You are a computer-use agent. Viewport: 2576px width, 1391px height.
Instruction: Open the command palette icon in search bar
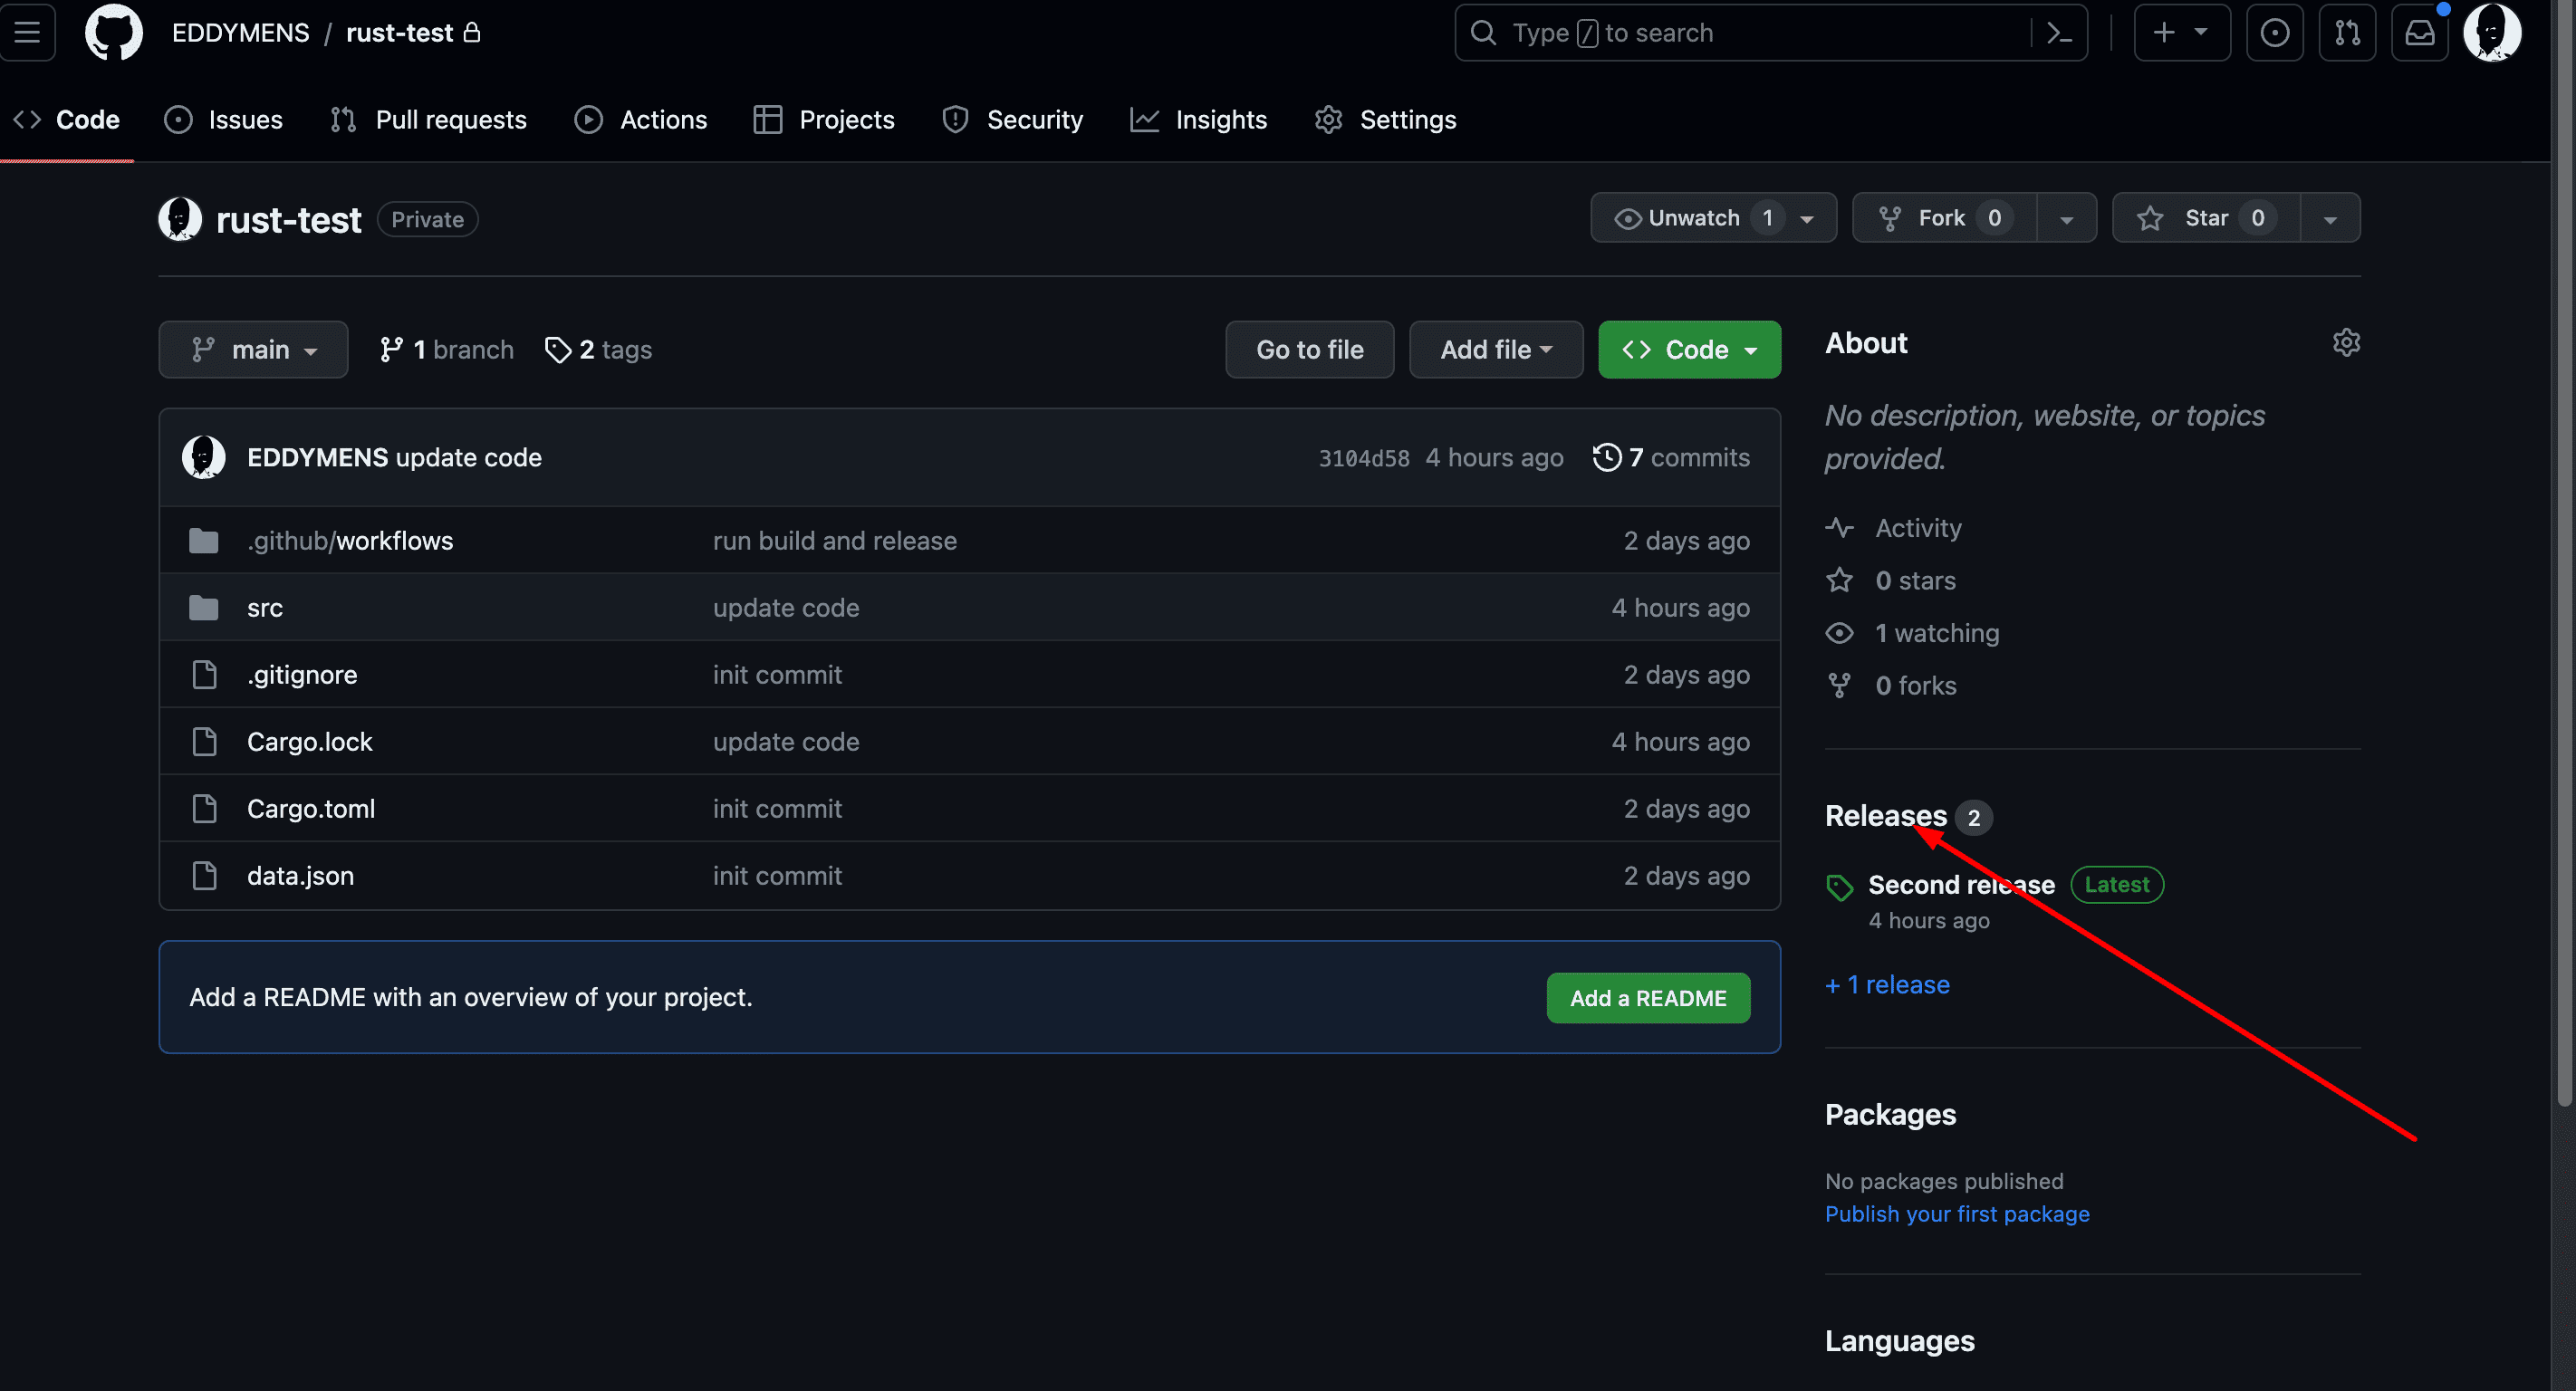coord(2058,33)
